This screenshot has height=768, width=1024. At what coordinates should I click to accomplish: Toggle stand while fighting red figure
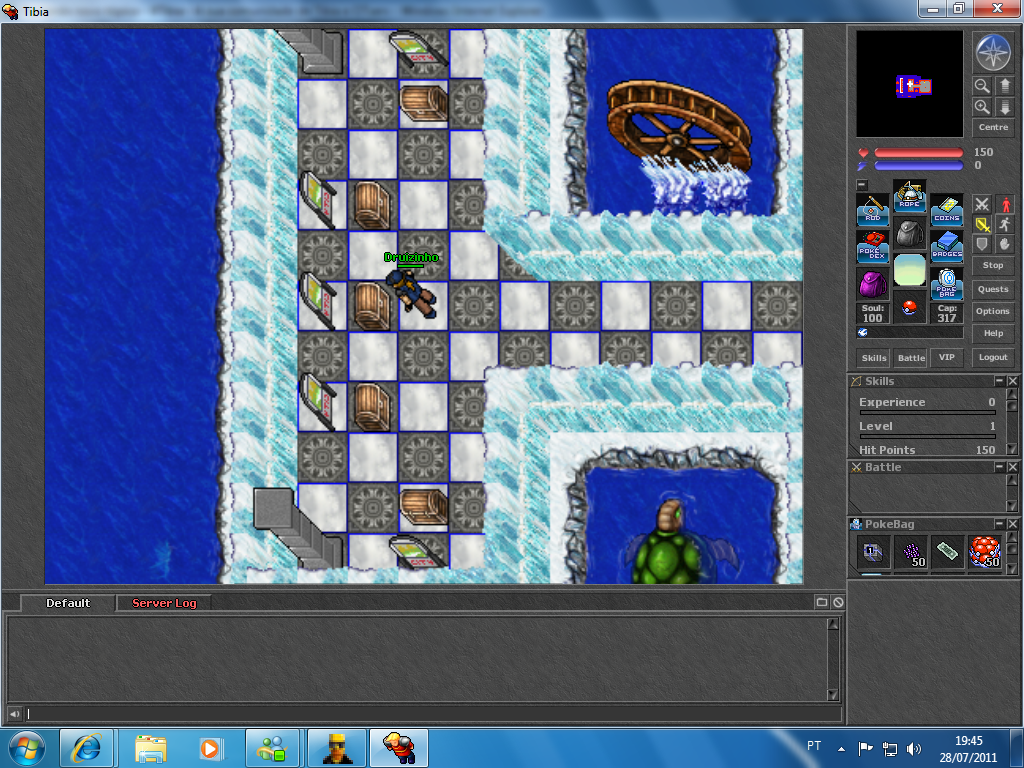tap(1004, 204)
